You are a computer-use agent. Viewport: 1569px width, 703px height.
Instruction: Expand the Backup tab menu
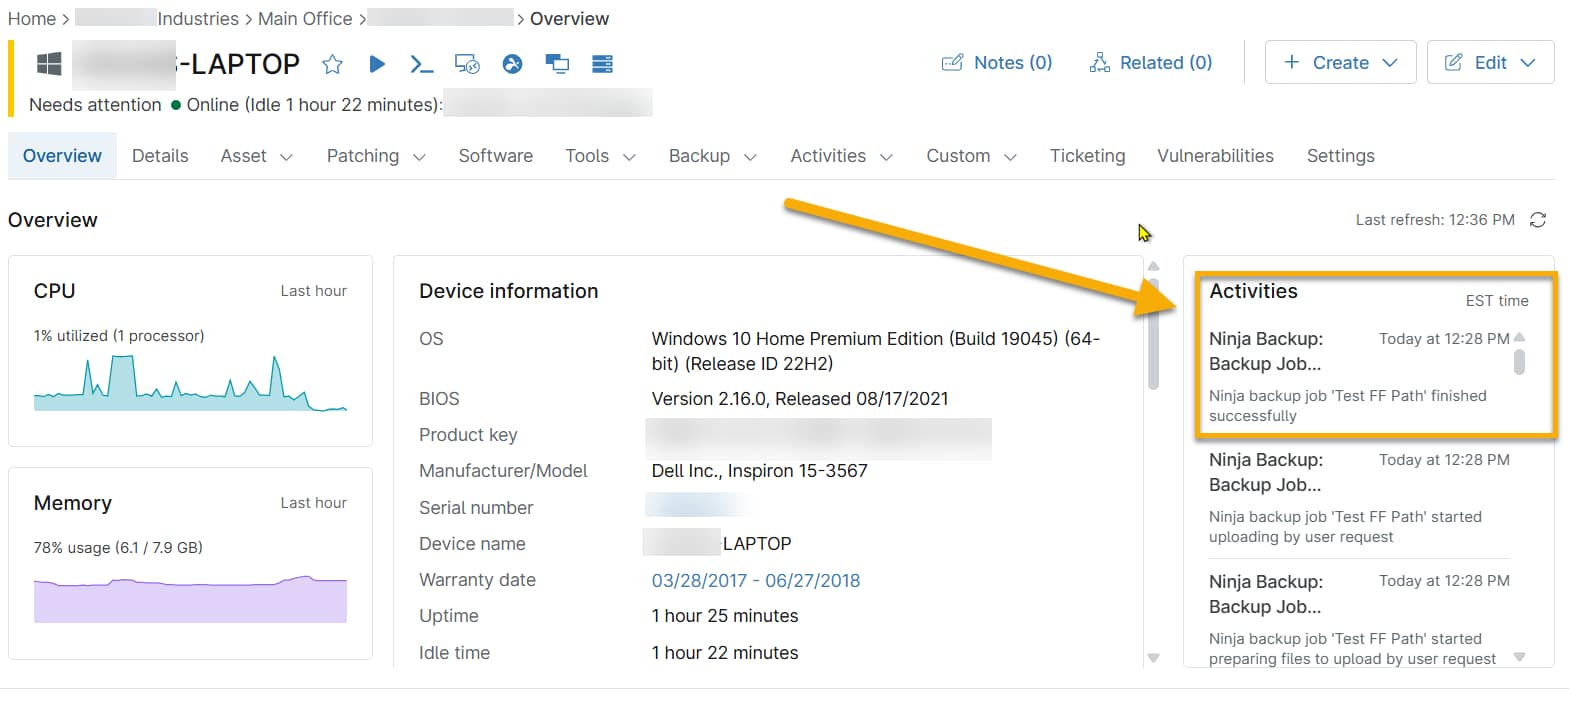pyautogui.click(x=712, y=156)
